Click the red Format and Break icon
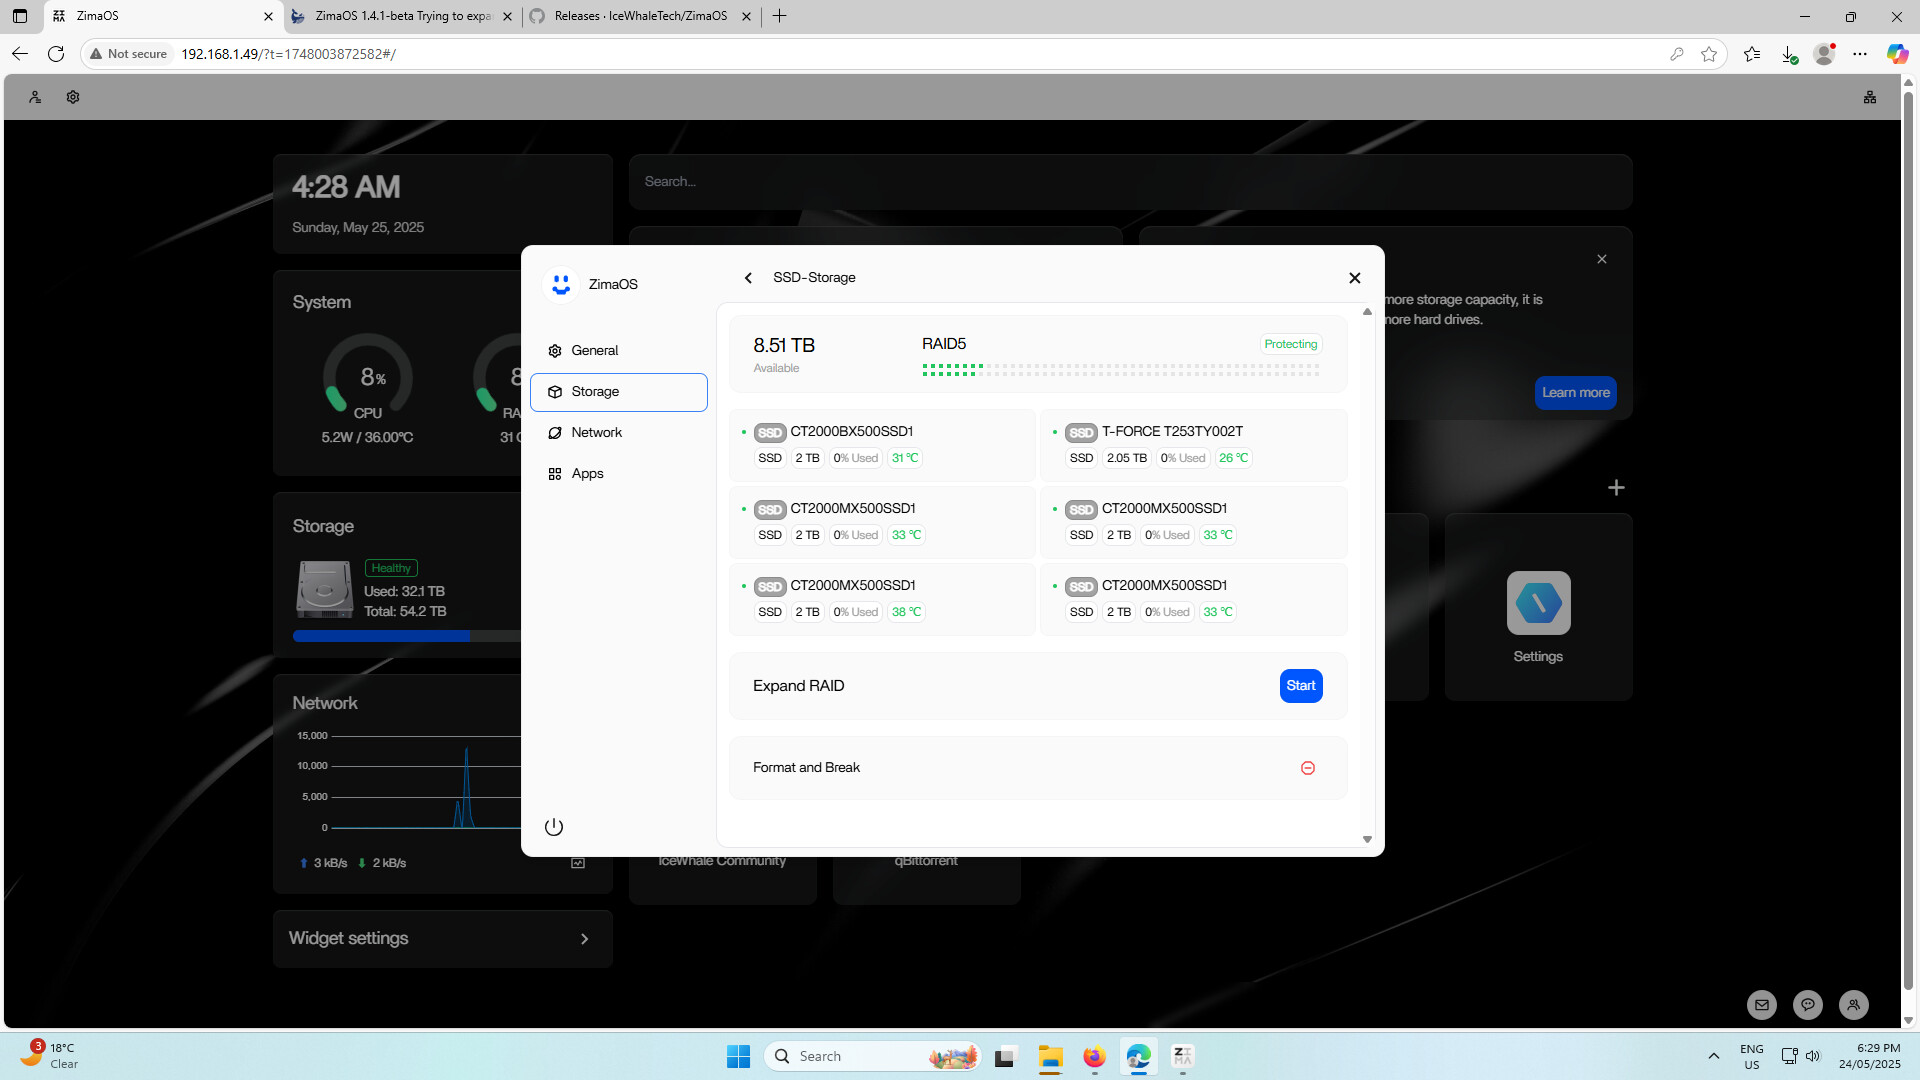Screen dimensions: 1920x1080 1308,768
